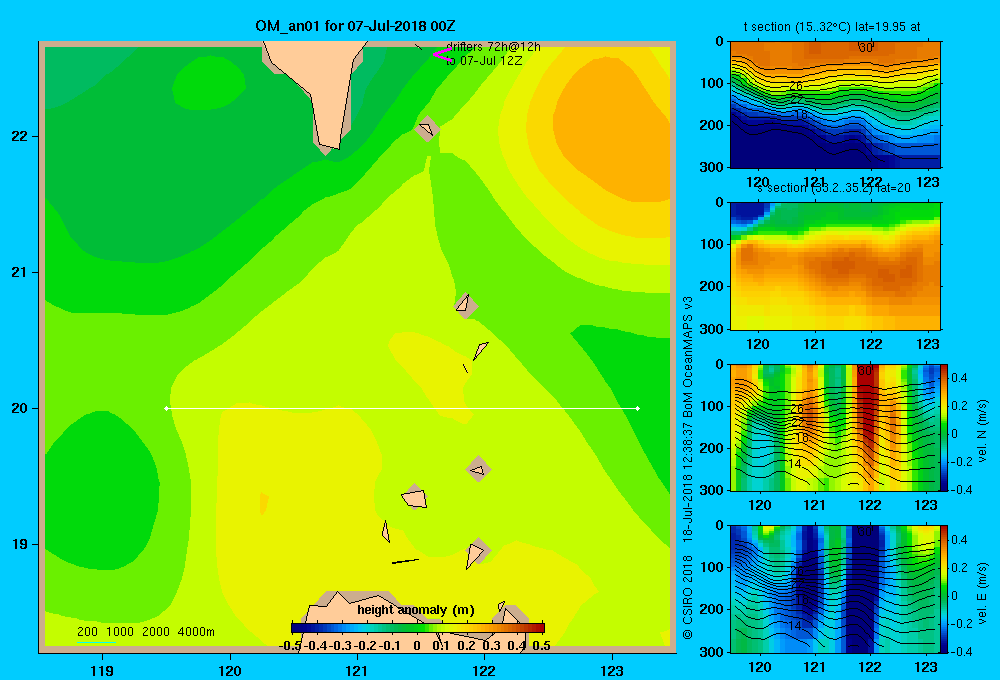1000x680 pixels.
Task: Open the temperature section plot panel
Action: click(x=835, y=105)
